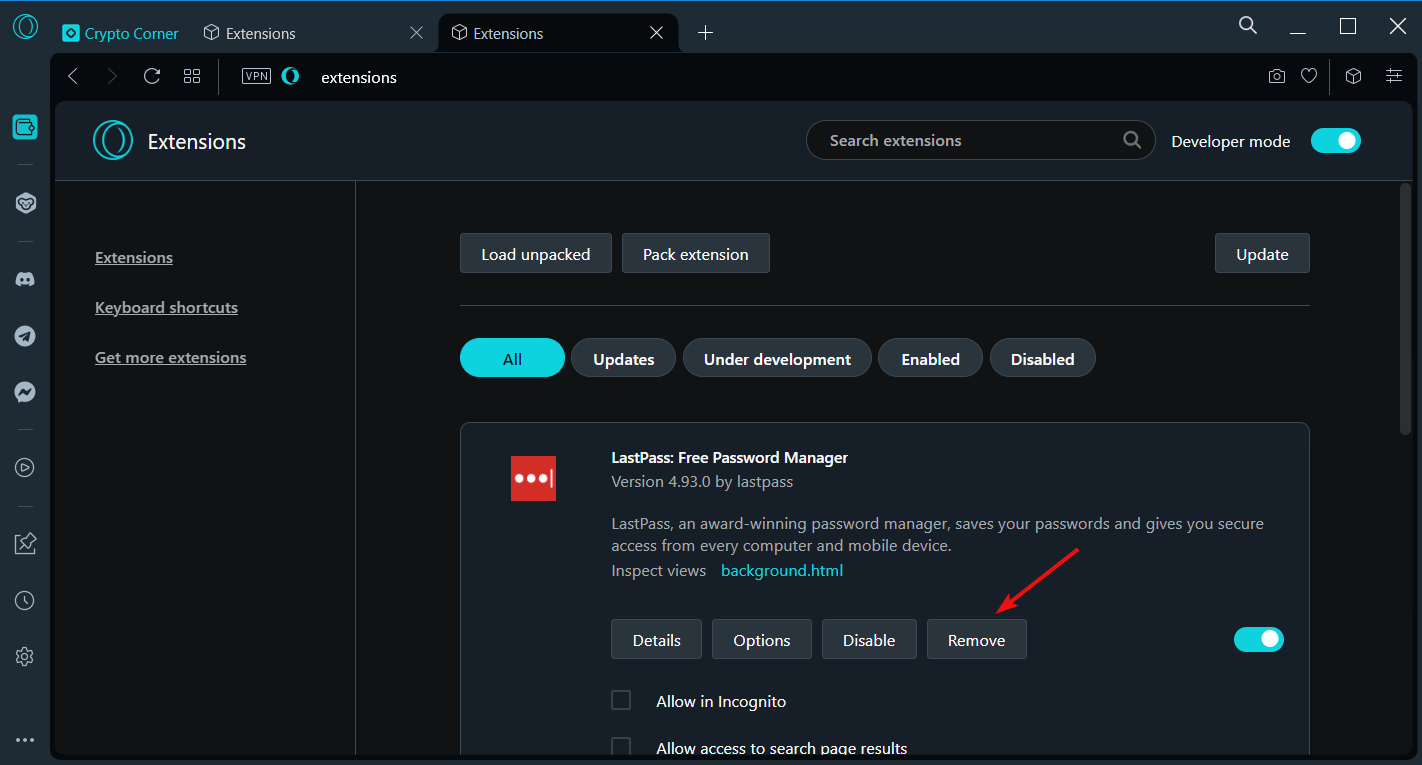Go back with the back arrow

pos(73,76)
